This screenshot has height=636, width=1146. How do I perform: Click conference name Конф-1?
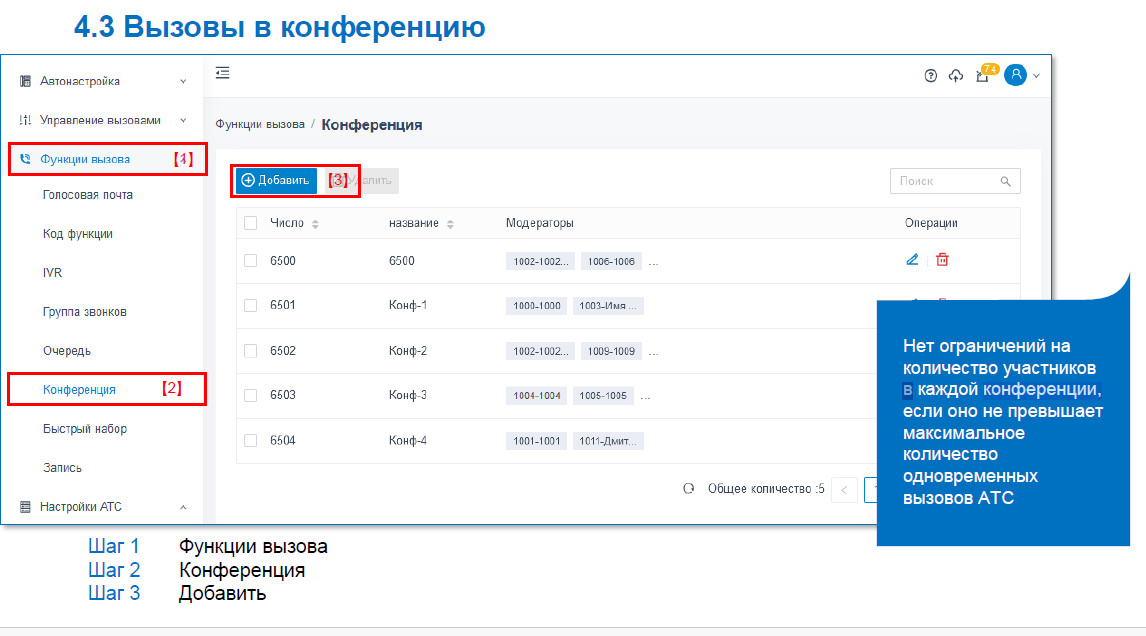(408, 306)
